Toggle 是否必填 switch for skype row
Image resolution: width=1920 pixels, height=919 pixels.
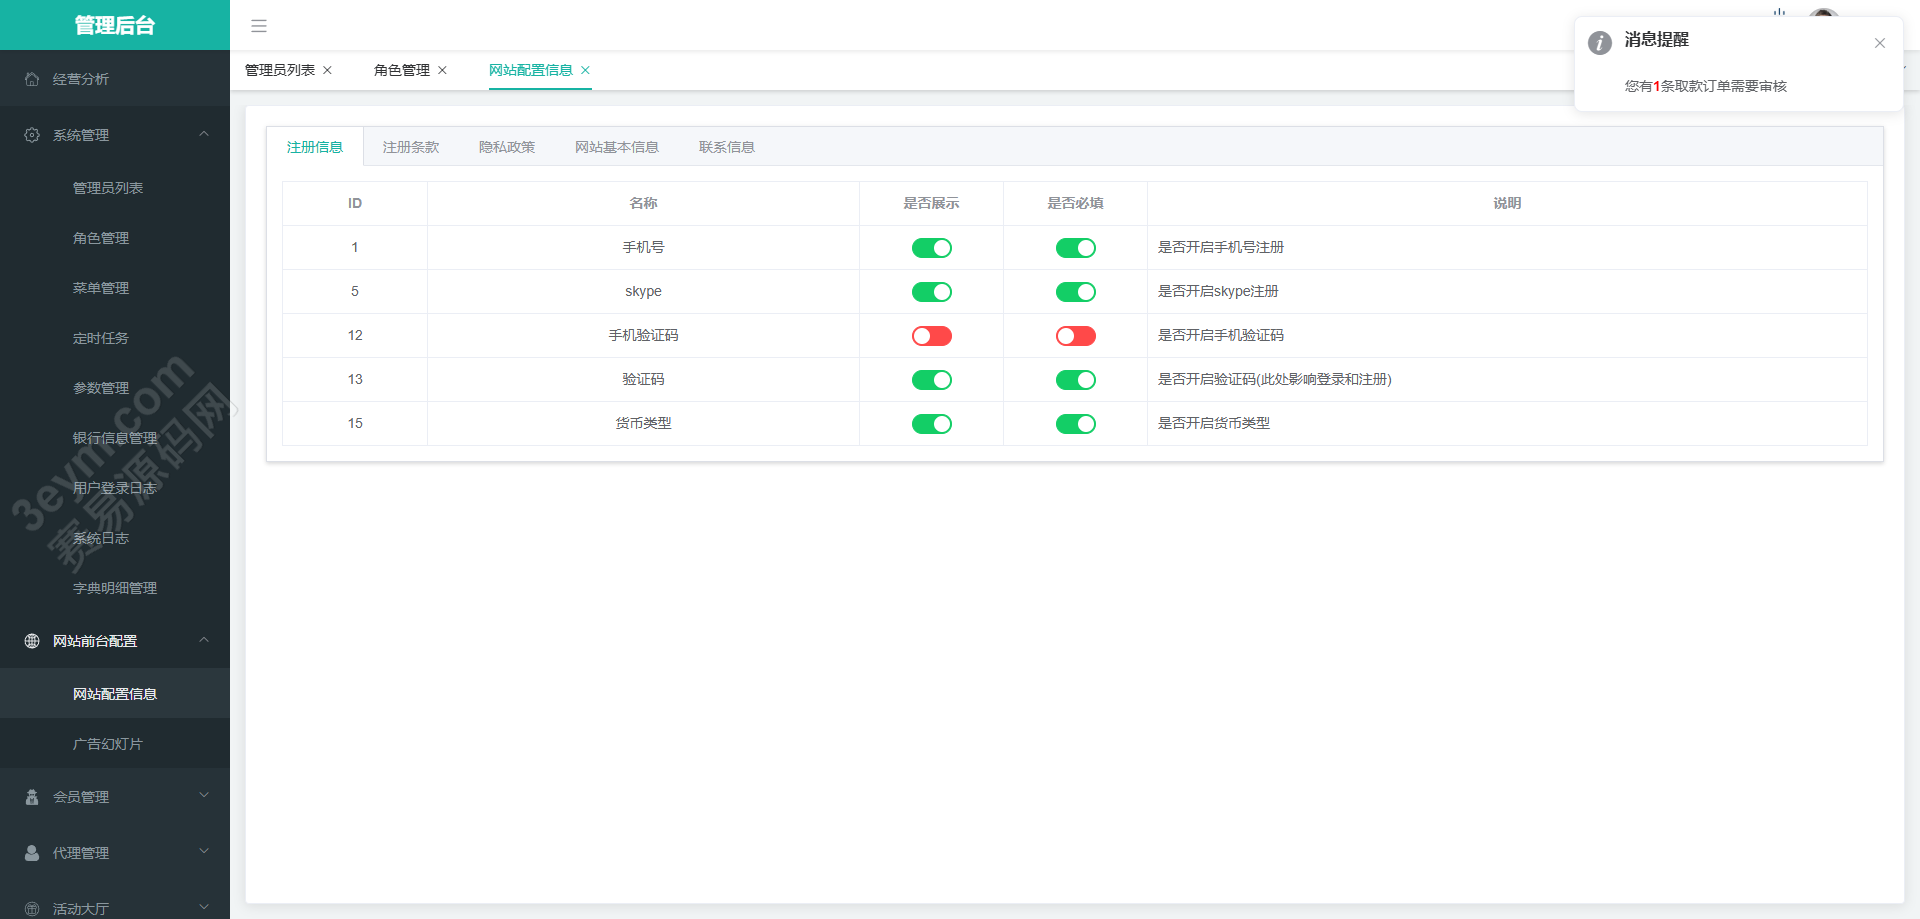click(x=1075, y=292)
